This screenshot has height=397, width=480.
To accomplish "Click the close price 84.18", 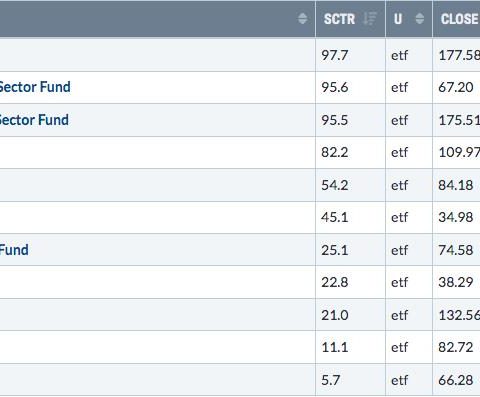I will coord(456,185).
